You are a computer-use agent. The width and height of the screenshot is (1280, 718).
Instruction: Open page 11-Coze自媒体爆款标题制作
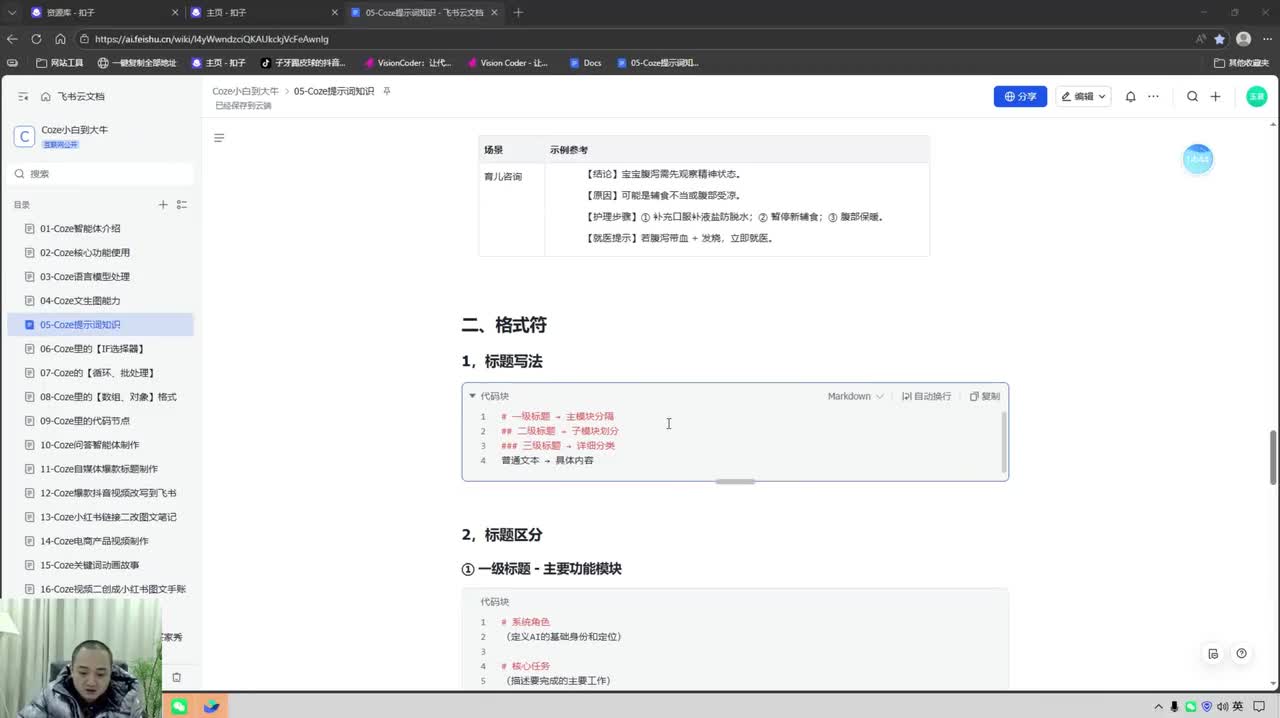click(x=100, y=469)
